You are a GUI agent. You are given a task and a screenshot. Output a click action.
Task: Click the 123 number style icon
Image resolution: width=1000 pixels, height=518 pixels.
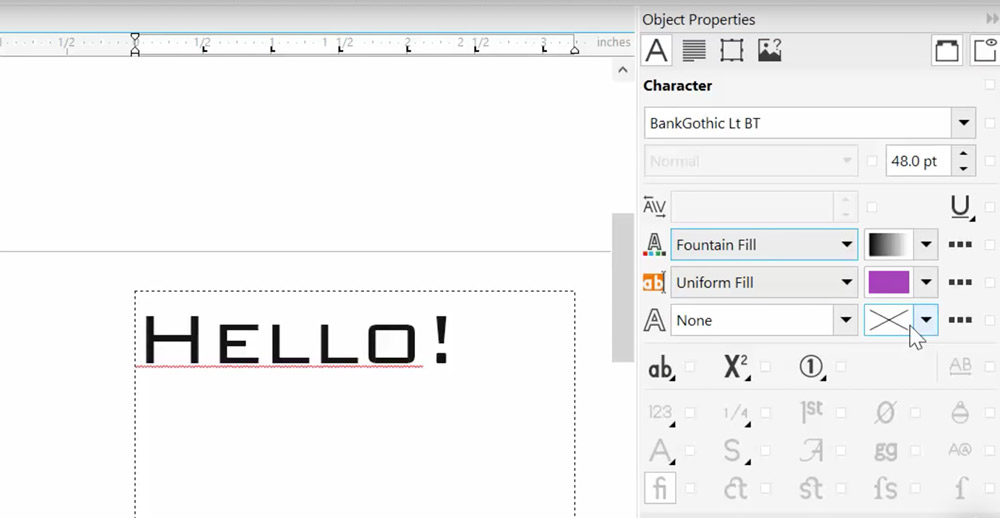(x=660, y=413)
